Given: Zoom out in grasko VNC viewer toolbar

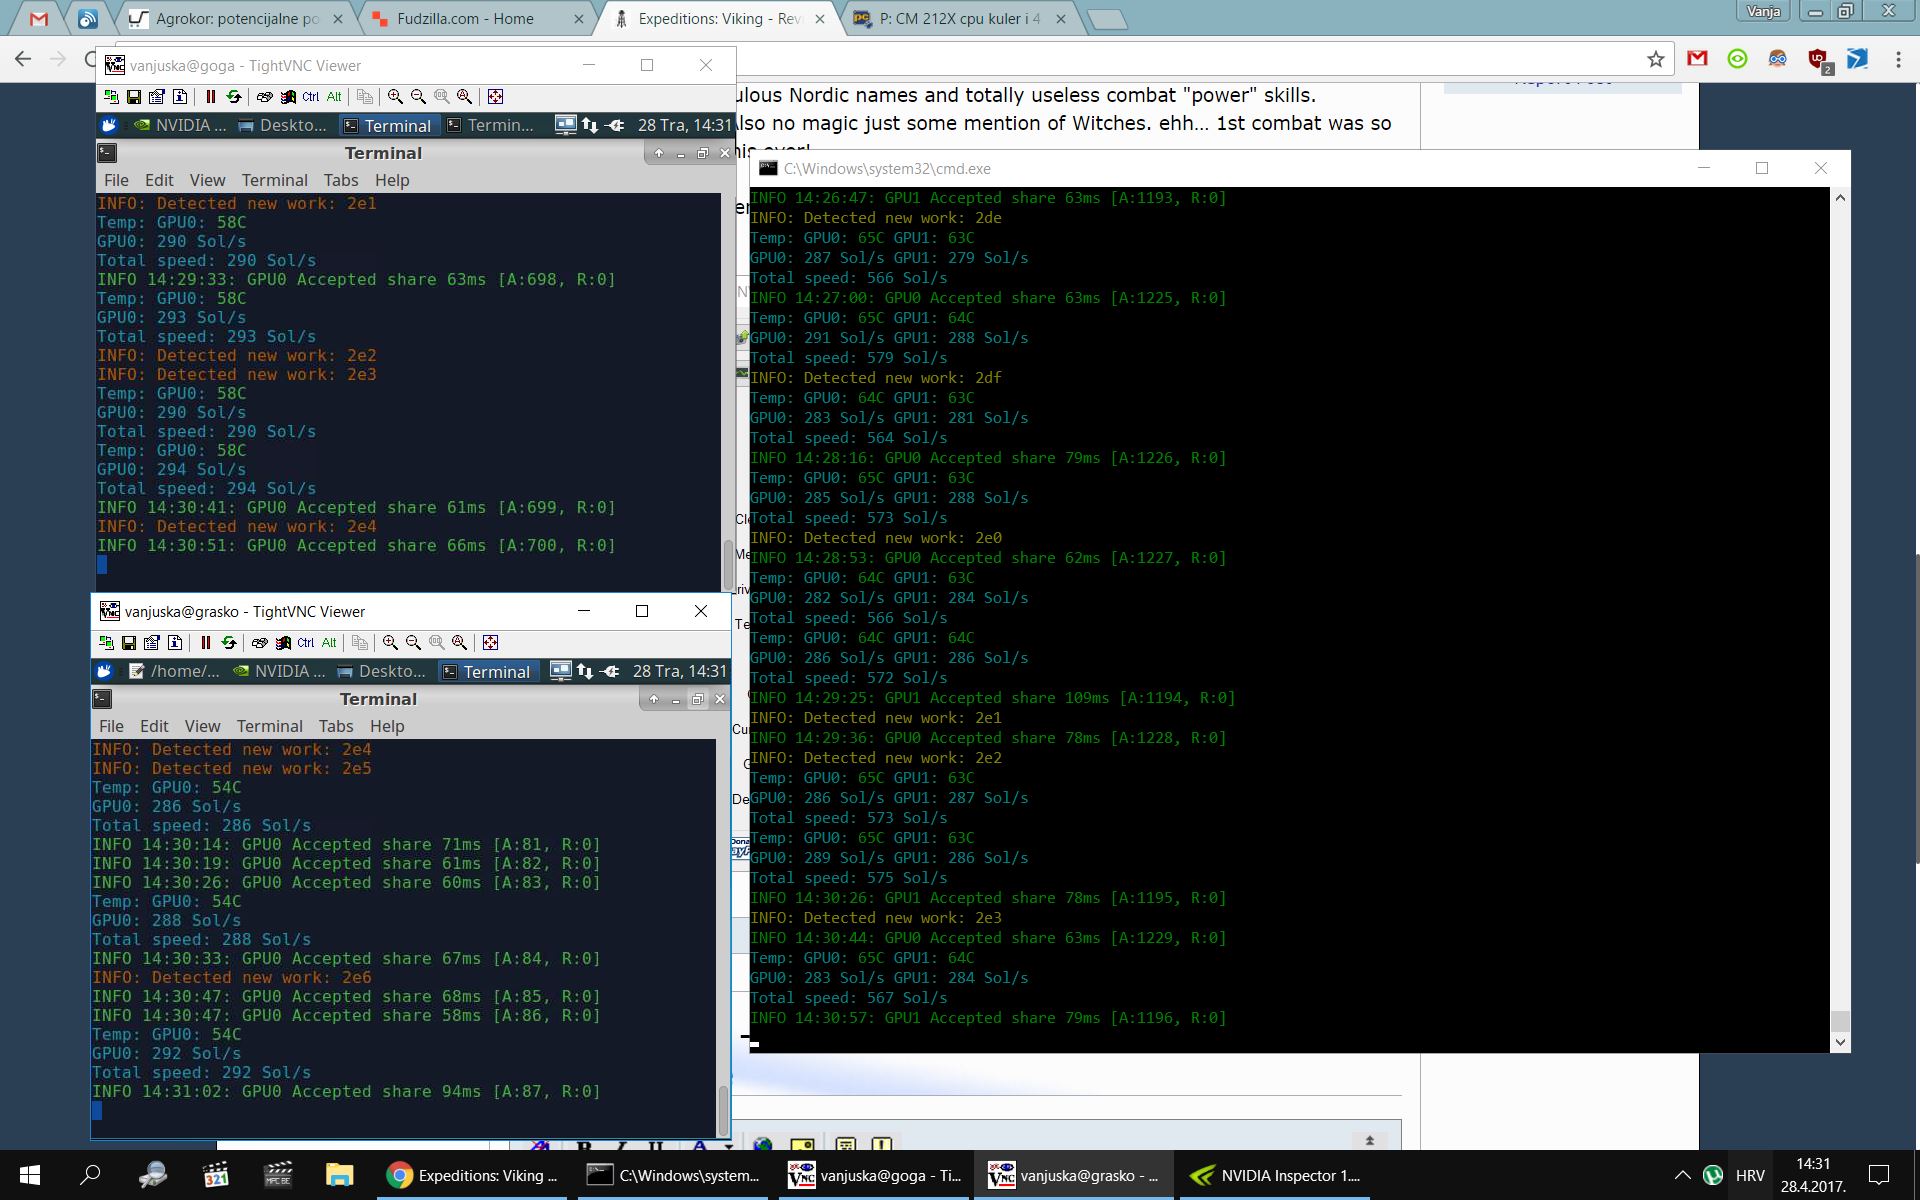Looking at the screenshot, I should coord(413,643).
